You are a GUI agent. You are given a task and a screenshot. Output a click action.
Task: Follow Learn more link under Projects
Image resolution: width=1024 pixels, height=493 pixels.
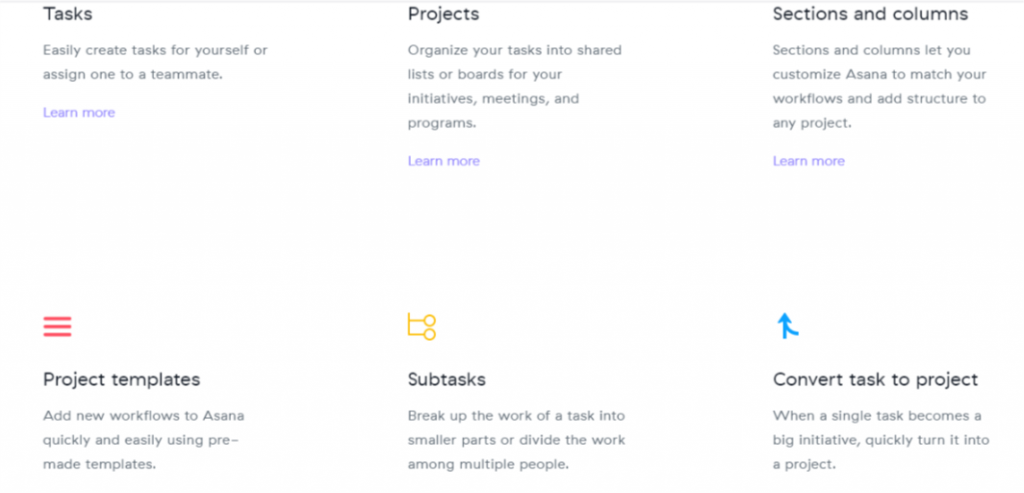(x=443, y=161)
